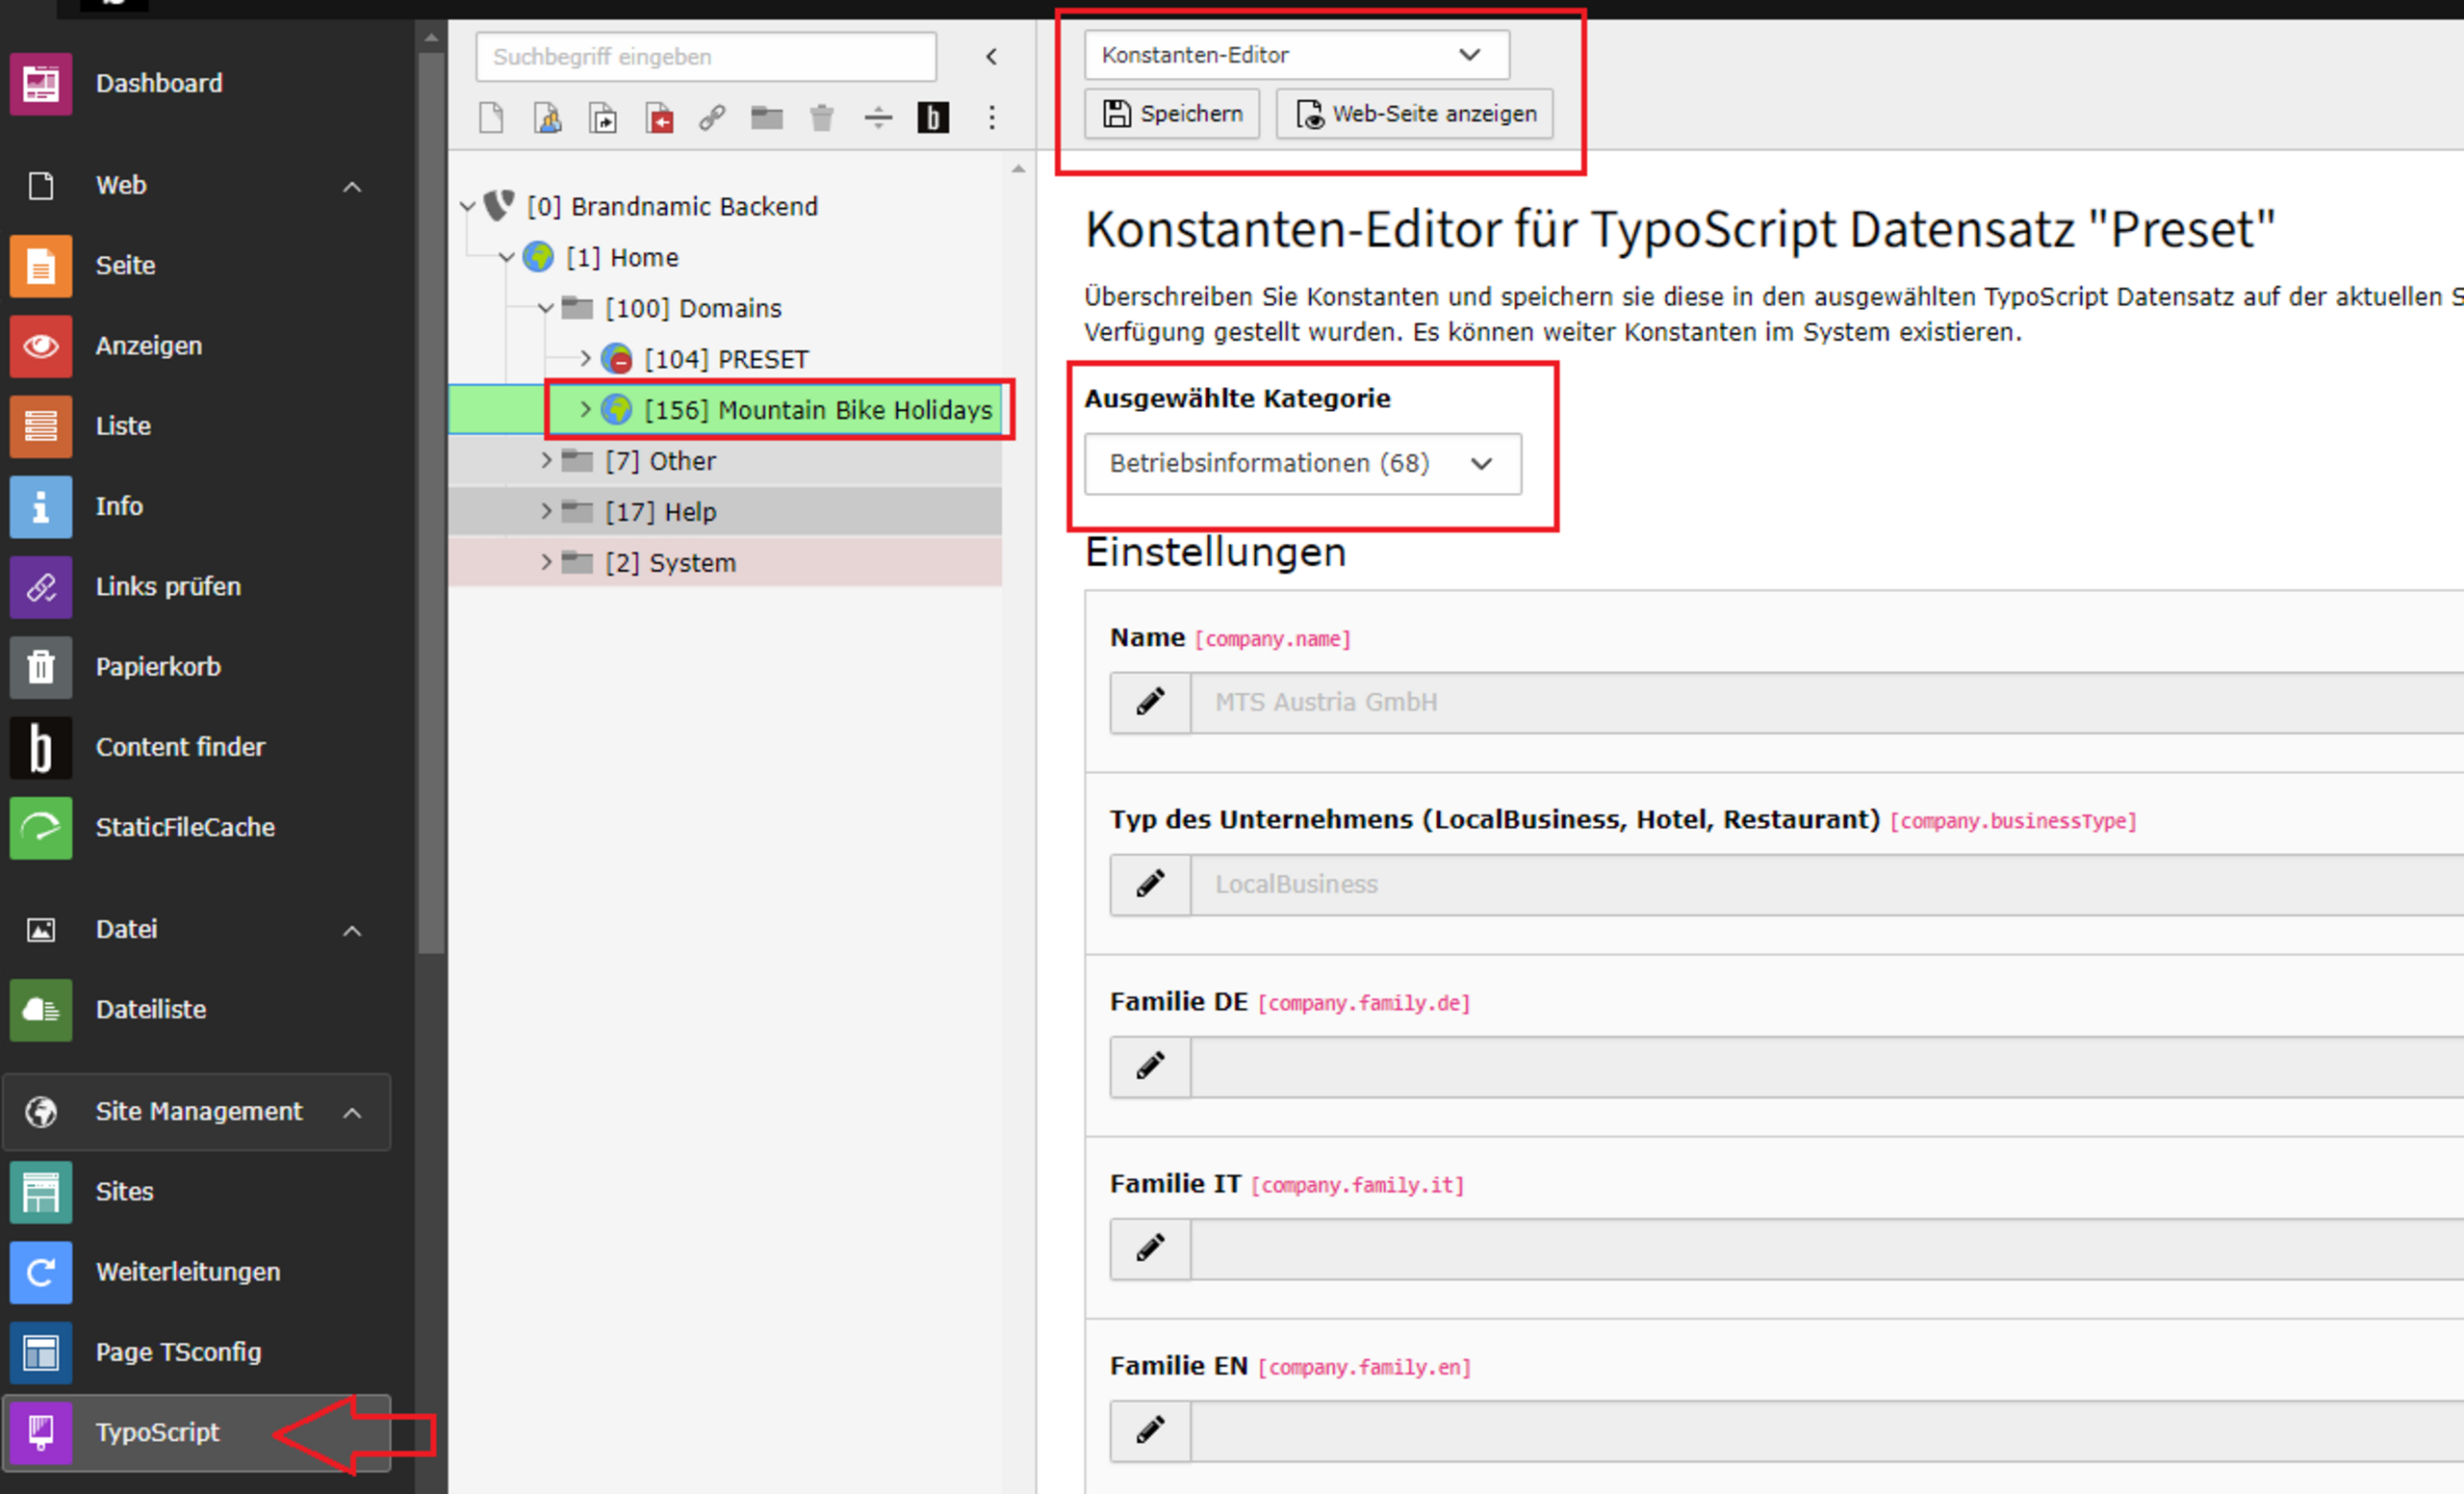Open the Konstanten-Editor dropdown
The height and width of the screenshot is (1494, 2464).
1296,55
